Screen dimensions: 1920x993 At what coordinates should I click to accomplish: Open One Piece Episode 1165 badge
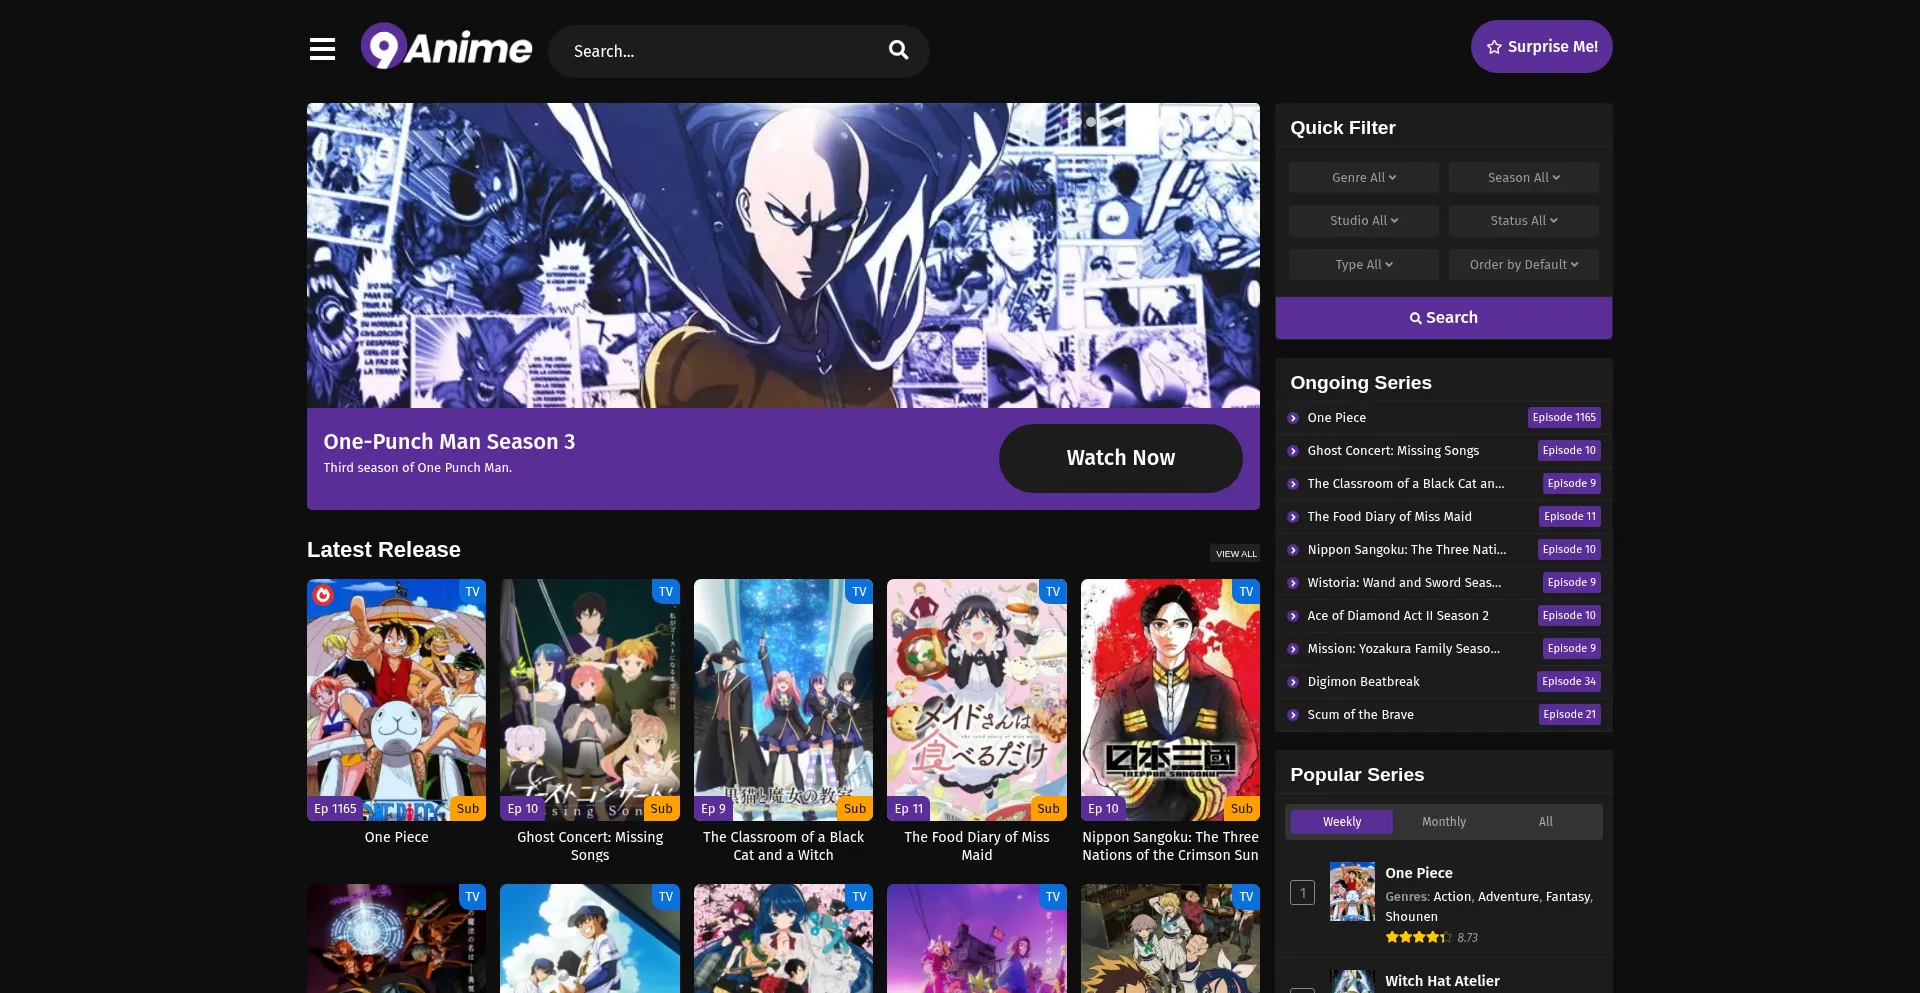pyautogui.click(x=1564, y=417)
